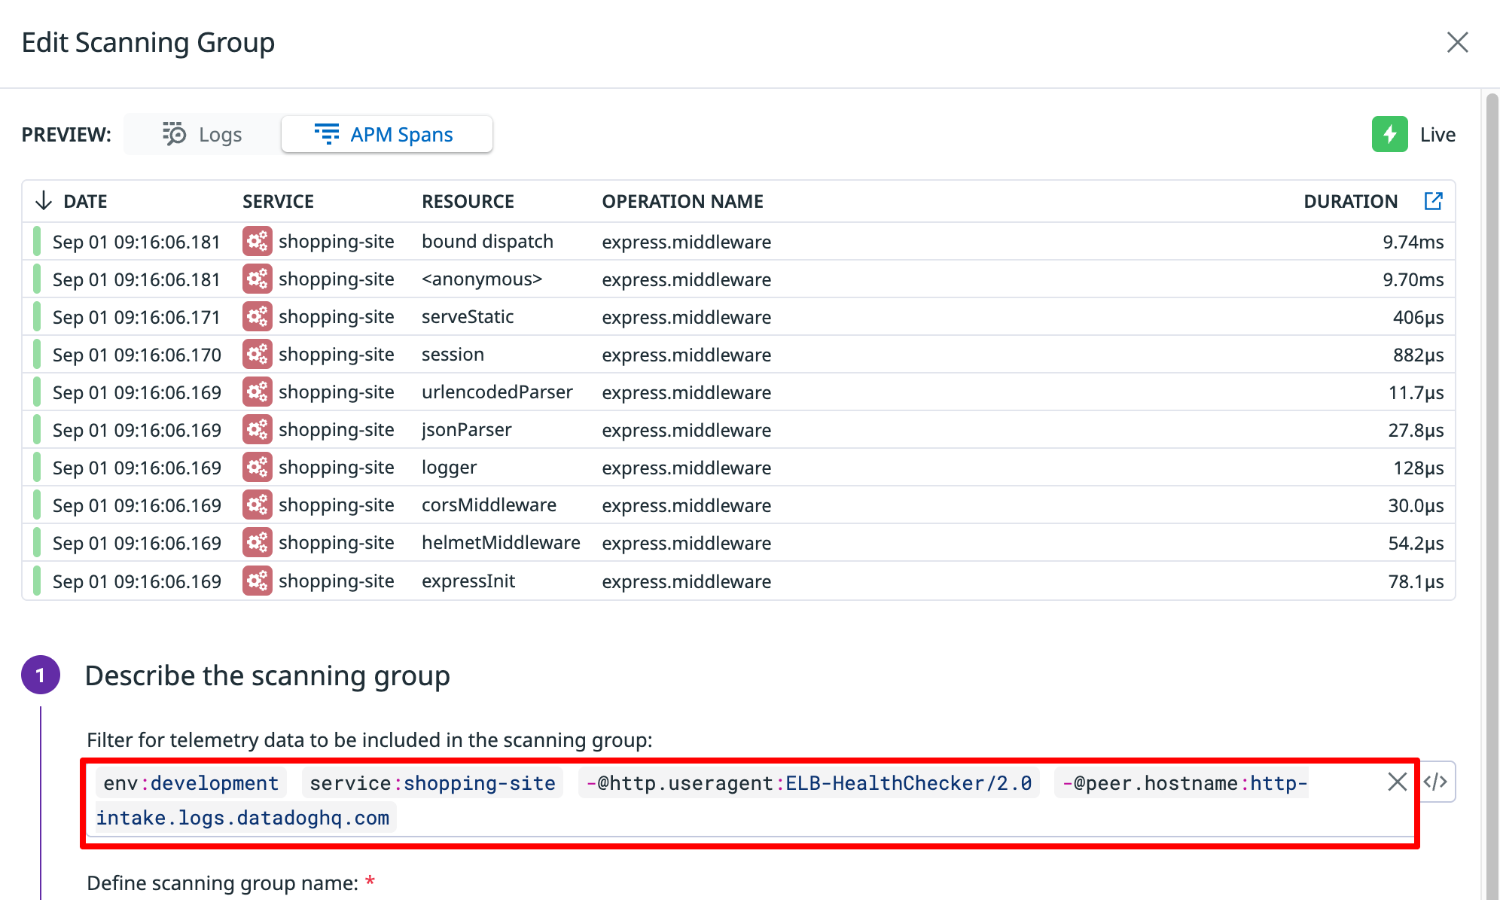Click the -@http.useragent:ELB-HealthChecker/2.0 filter tag

coord(808,783)
